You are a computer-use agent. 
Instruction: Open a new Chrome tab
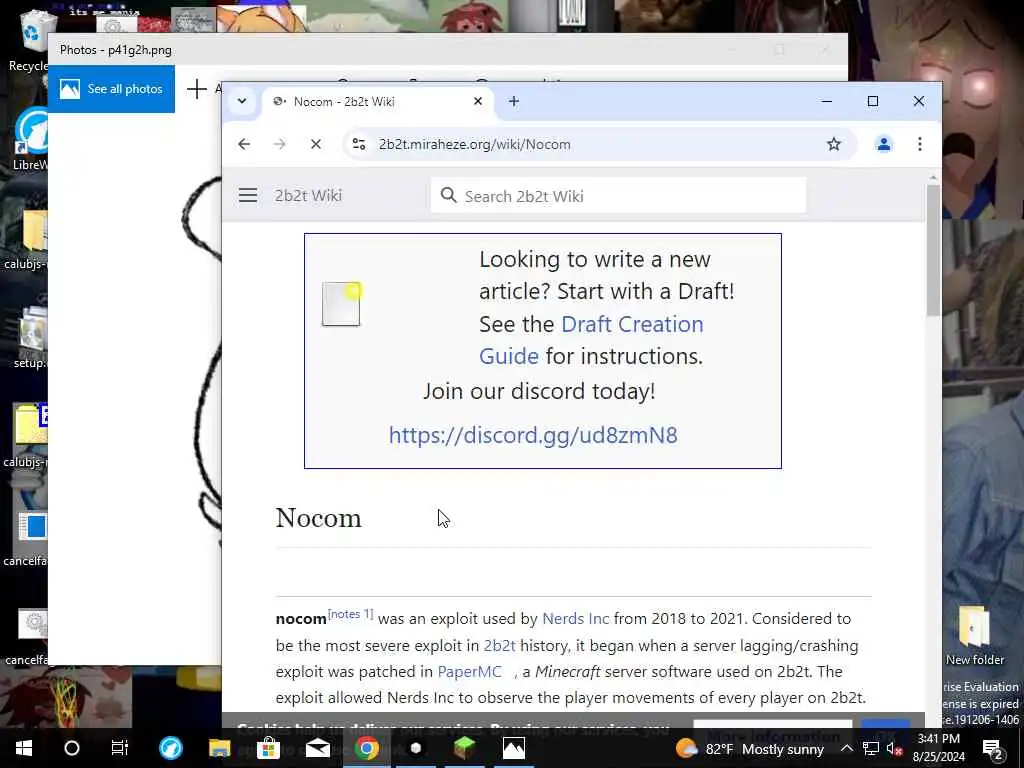pos(514,101)
